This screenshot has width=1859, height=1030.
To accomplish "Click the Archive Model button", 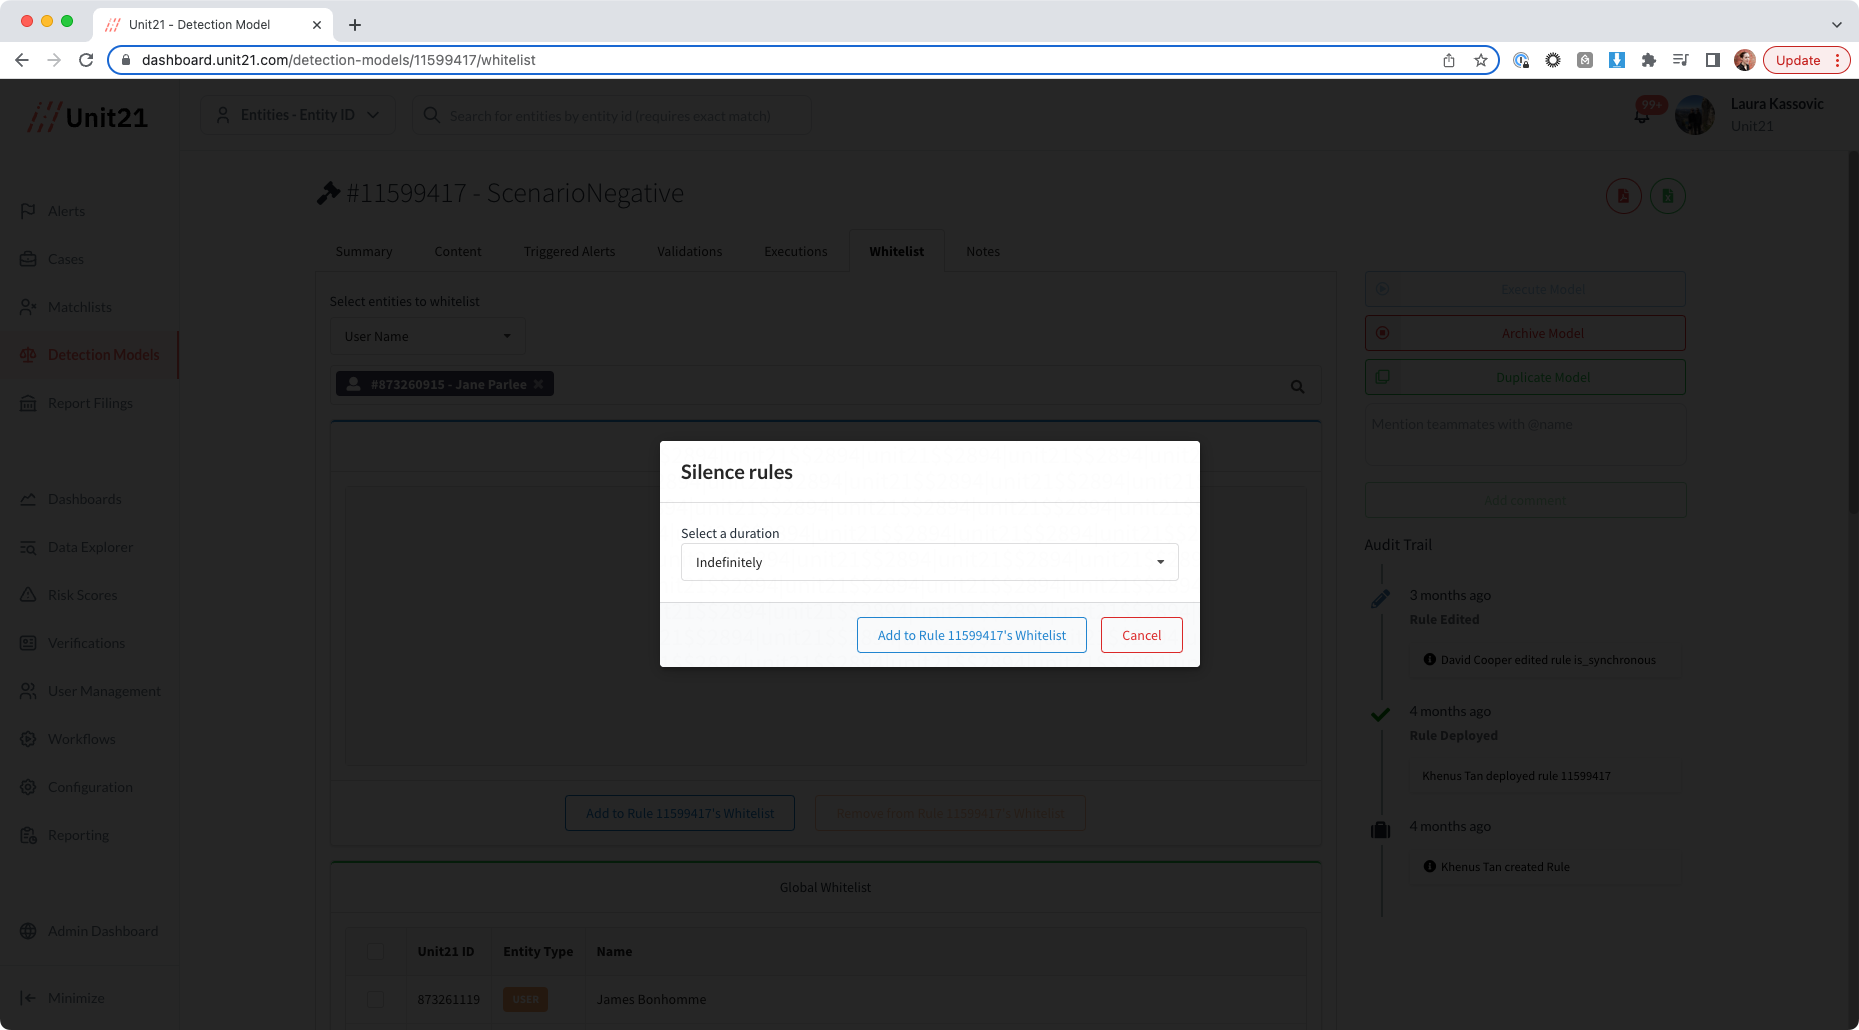I will (1525, 333).
